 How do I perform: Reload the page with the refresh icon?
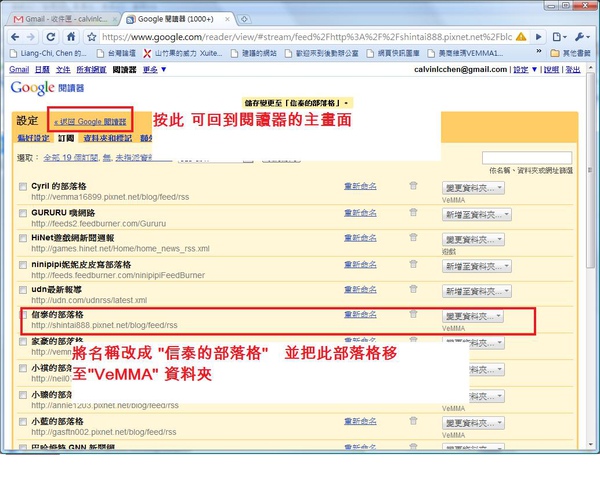[x=51, y=37]
